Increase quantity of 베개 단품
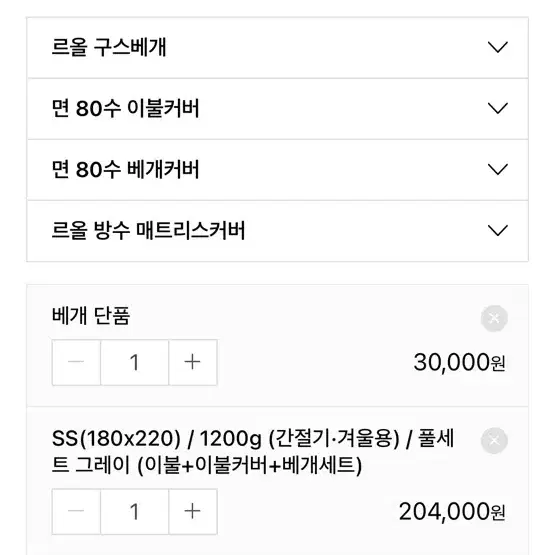This screenshot has width=555, height=555. point(193,362)
